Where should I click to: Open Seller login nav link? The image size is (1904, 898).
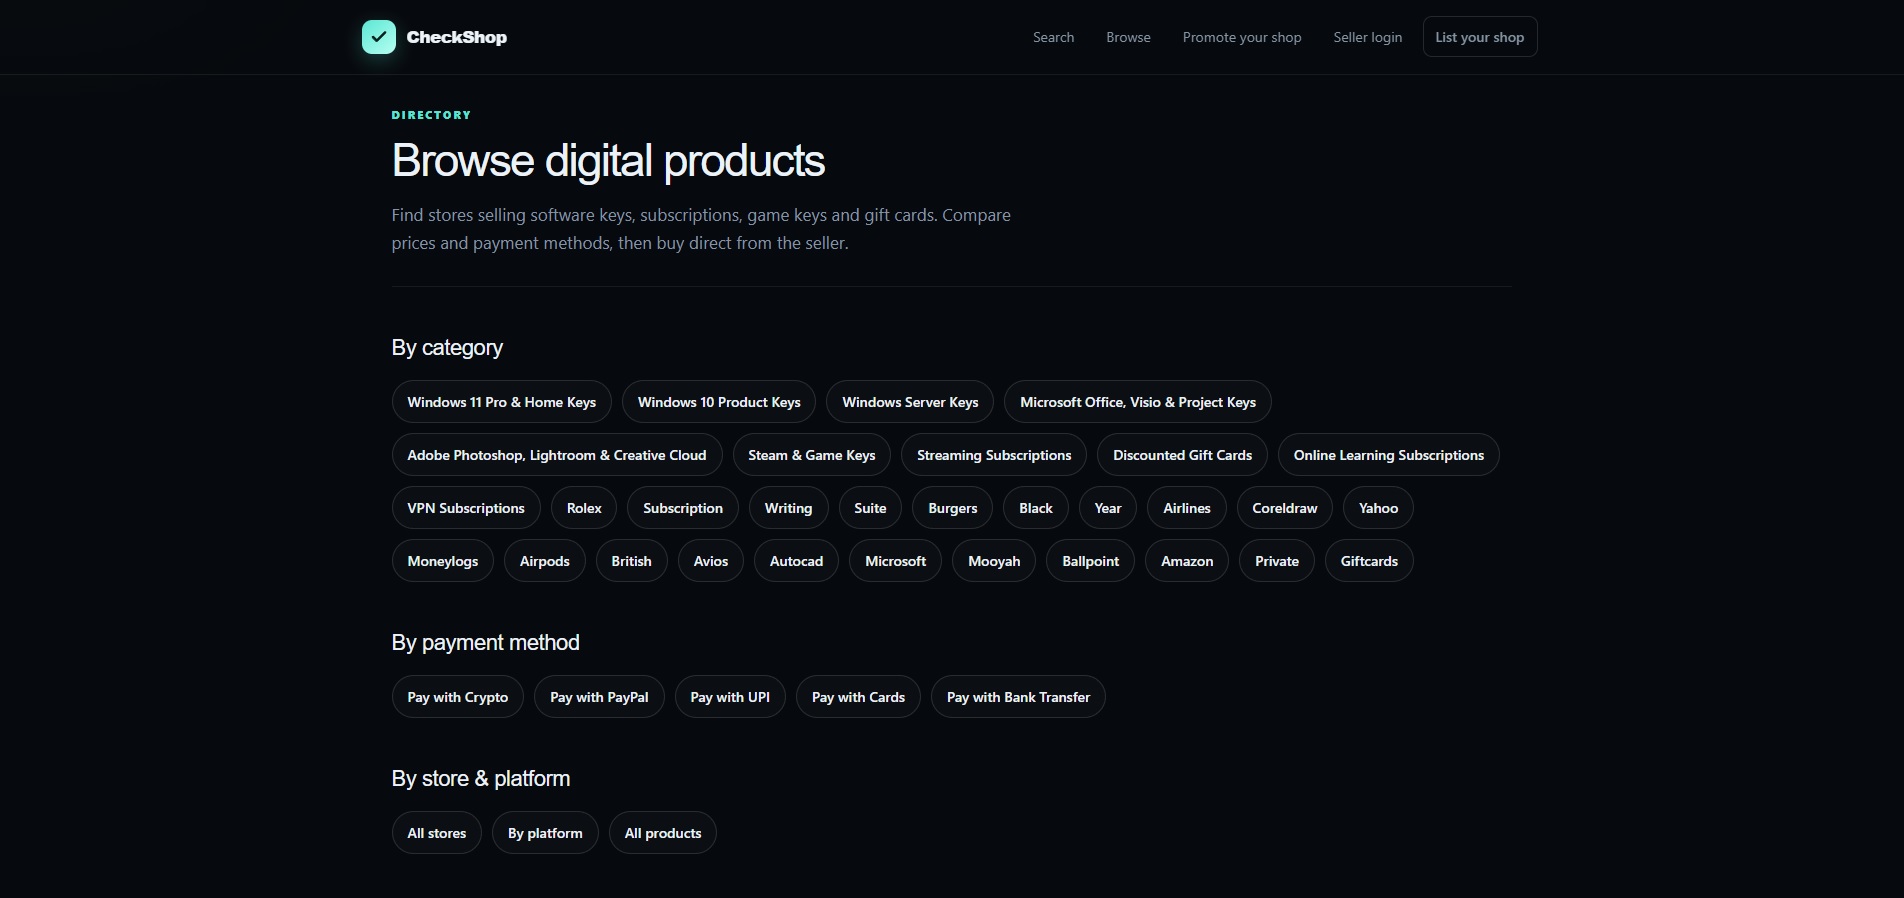1367,37
